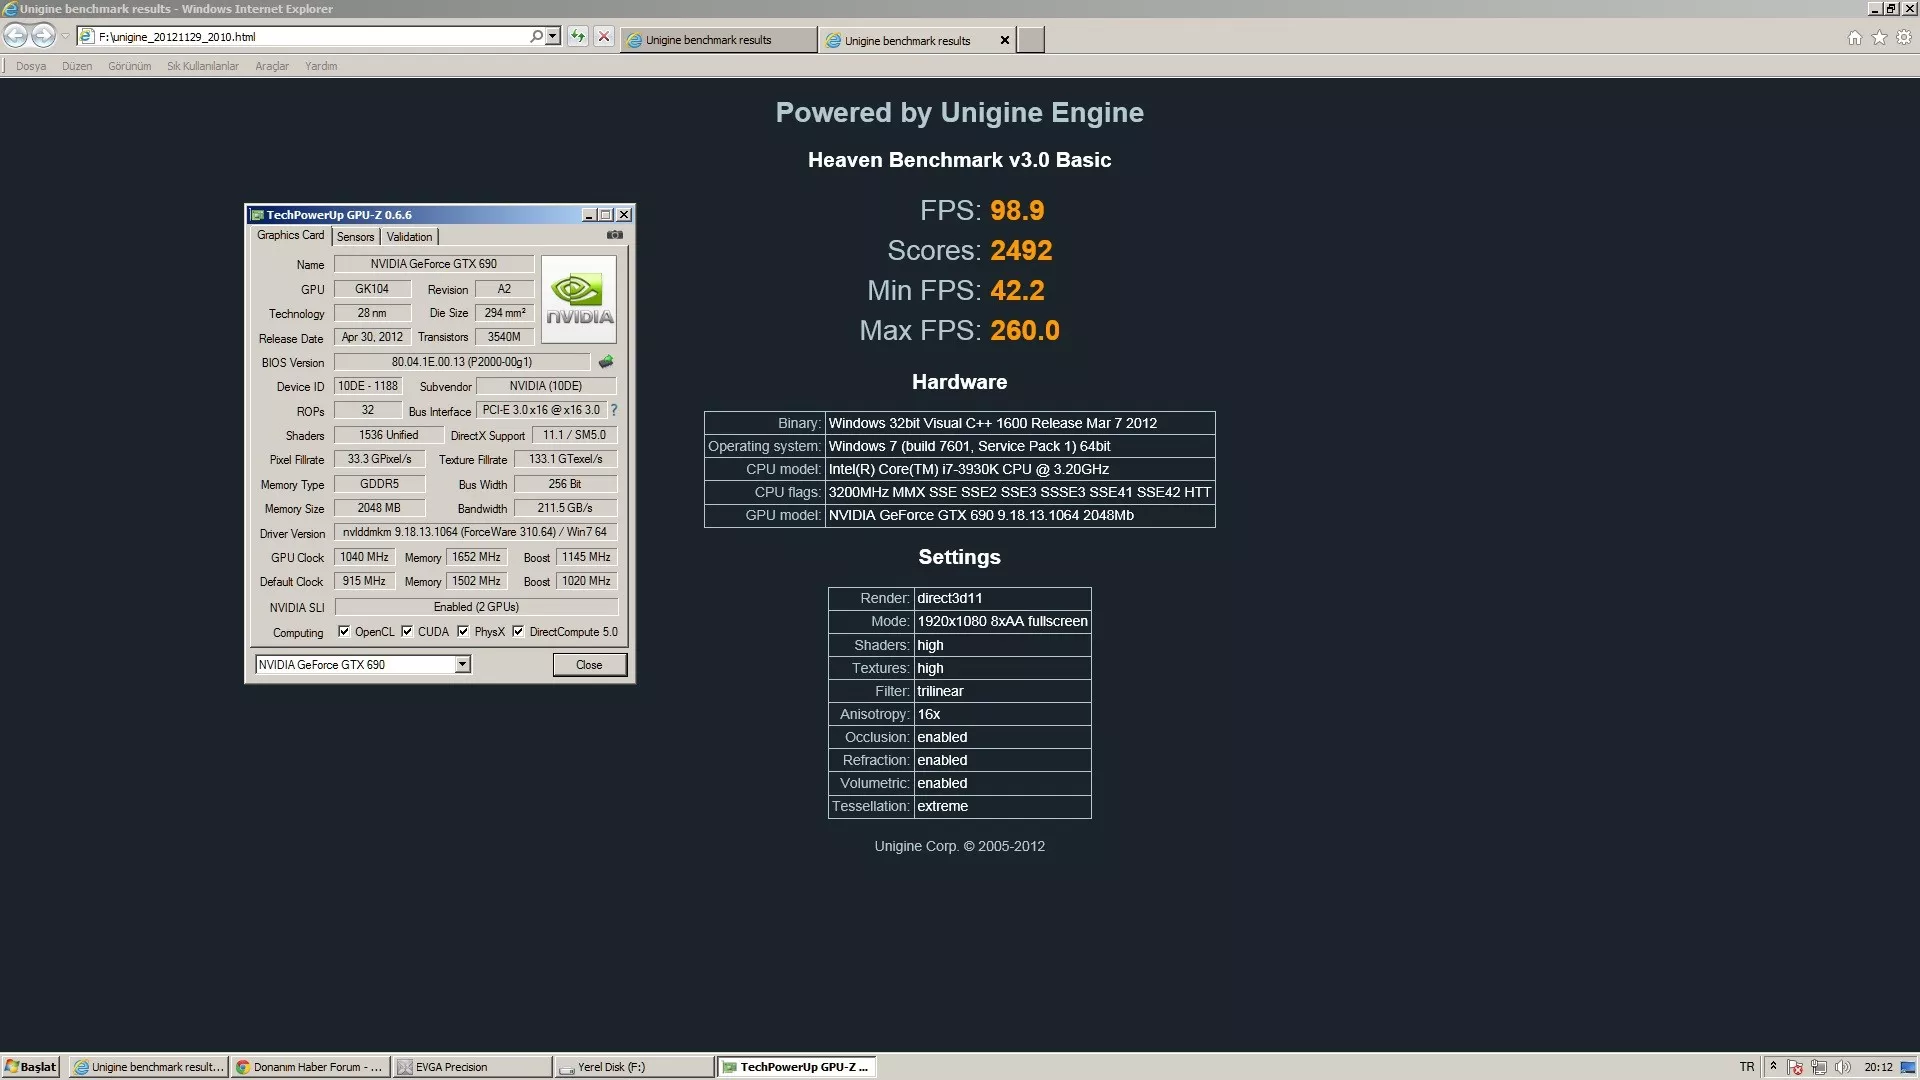The width and height of the screenshot is (1920, 1080).
Task: Click the Action Center flag tray icon
Action: [1795, 1068]
